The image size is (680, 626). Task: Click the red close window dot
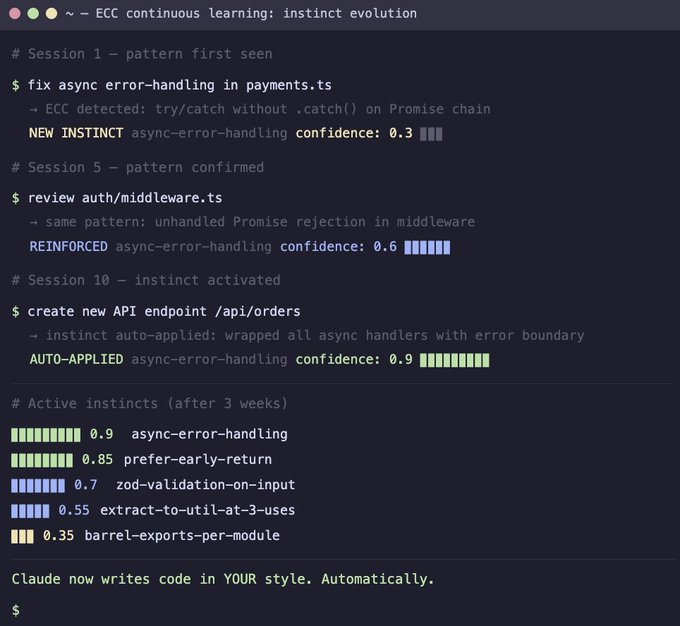coord(15,14)
